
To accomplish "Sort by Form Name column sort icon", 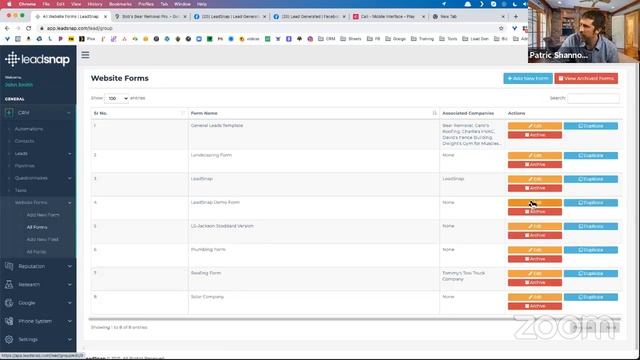I will pyautogui.click(x=434, y=113).
